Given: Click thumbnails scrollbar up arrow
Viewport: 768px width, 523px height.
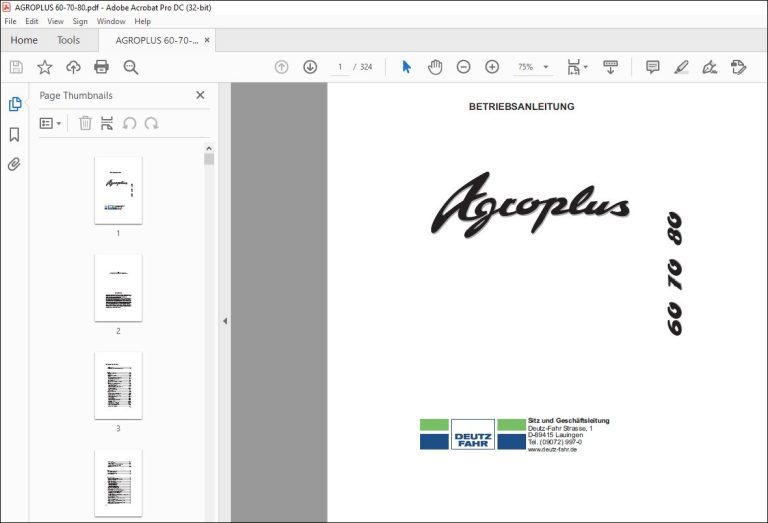Looking at the screenshot, I should pyautogui.click(x=209, y=148).
